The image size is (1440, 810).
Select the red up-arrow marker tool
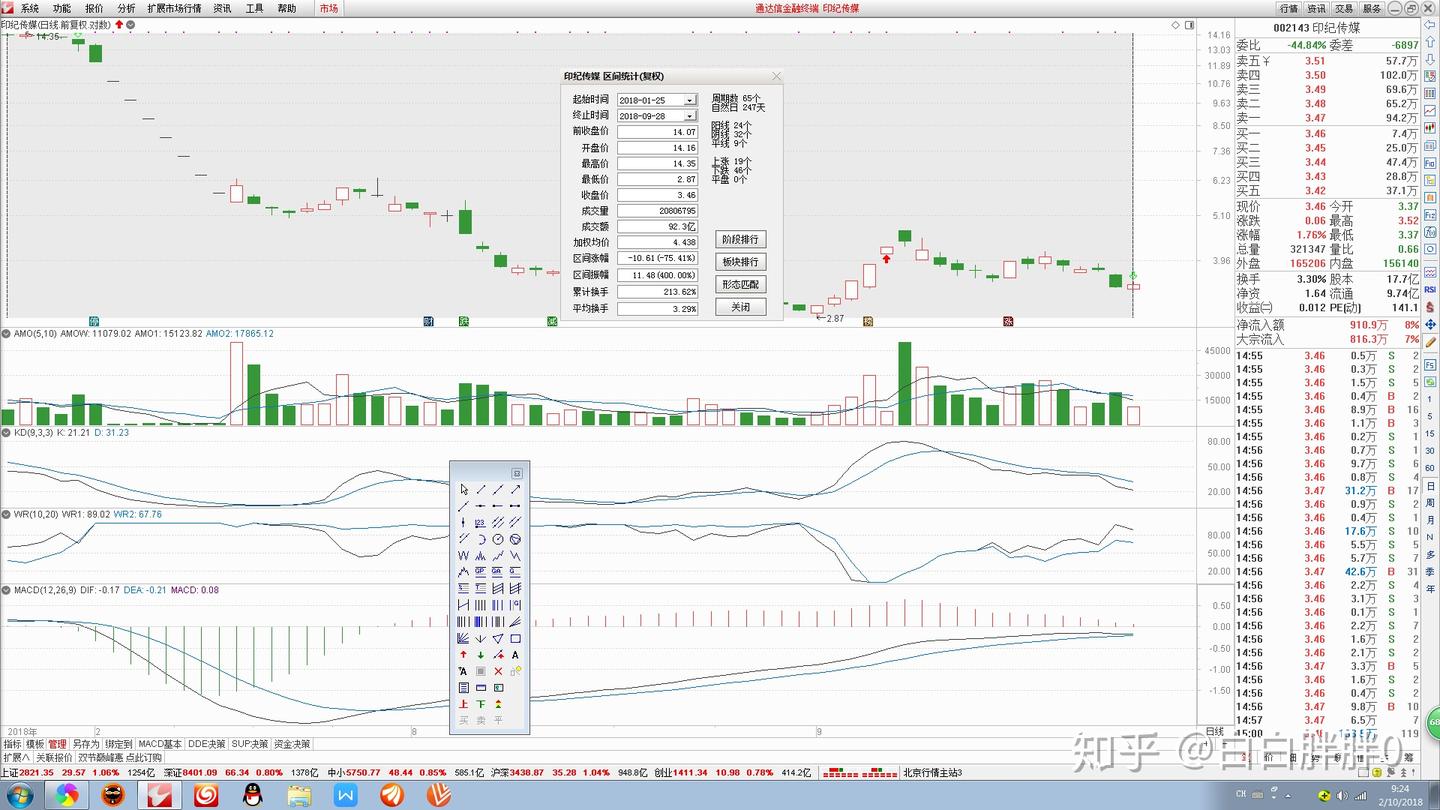tap(464, 655)
